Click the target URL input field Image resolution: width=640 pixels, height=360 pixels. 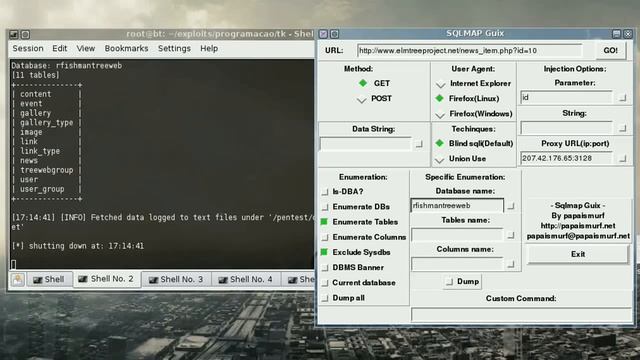(469, 51)
